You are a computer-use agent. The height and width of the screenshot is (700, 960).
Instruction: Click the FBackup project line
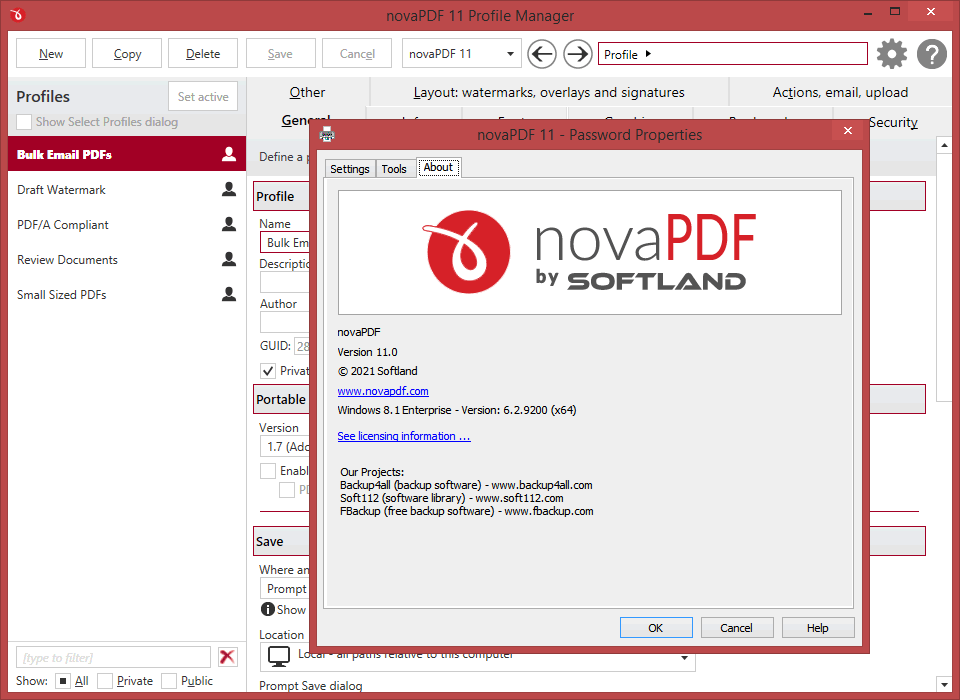[467, 511]
